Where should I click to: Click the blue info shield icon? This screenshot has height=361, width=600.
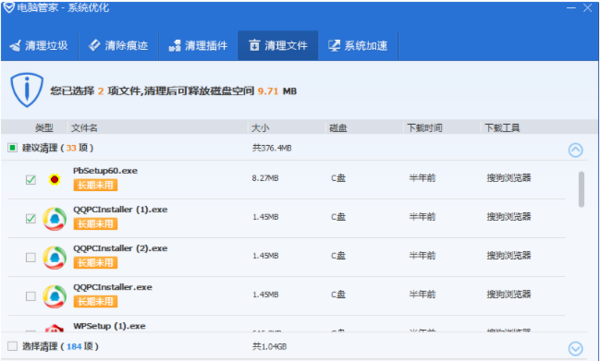click(26, 90)
